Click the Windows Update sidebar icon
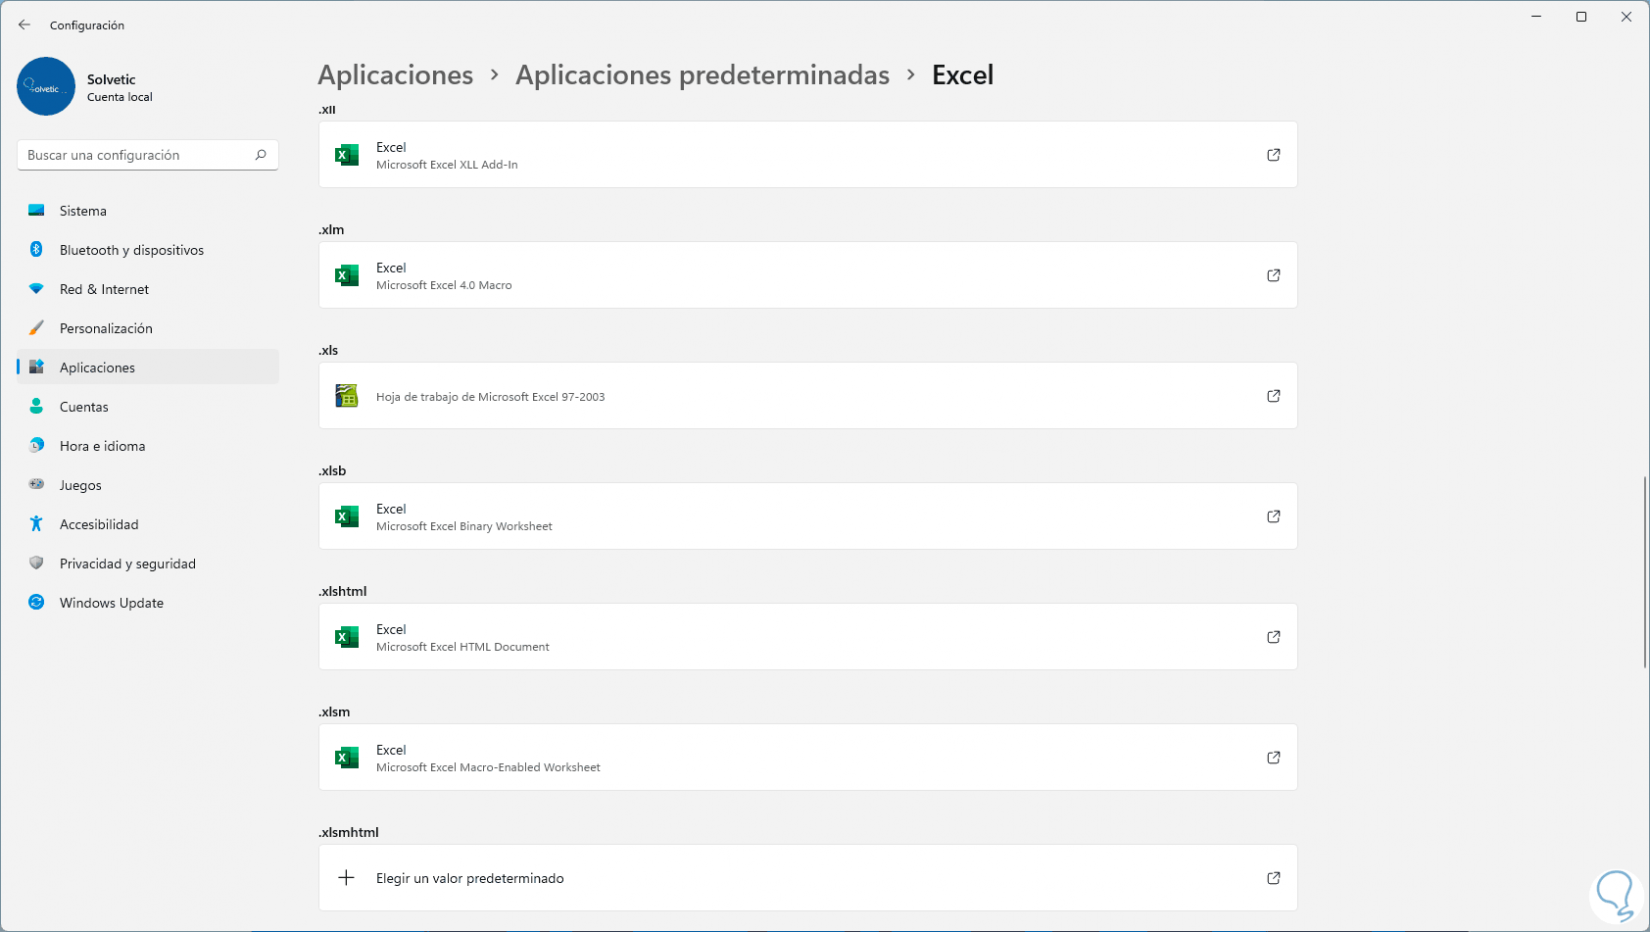Image resolution: width=1650 pixels, height=932 pixels. tap(37, 603)
